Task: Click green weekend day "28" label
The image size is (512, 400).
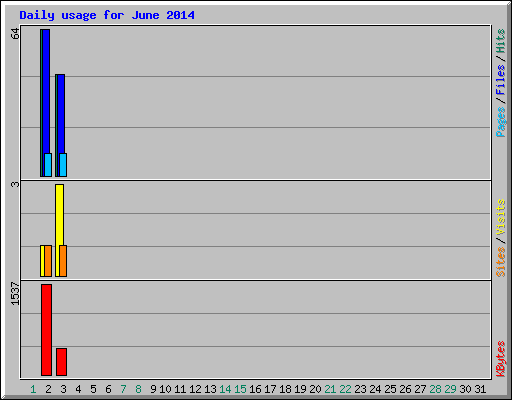Action: pos(435,389)
